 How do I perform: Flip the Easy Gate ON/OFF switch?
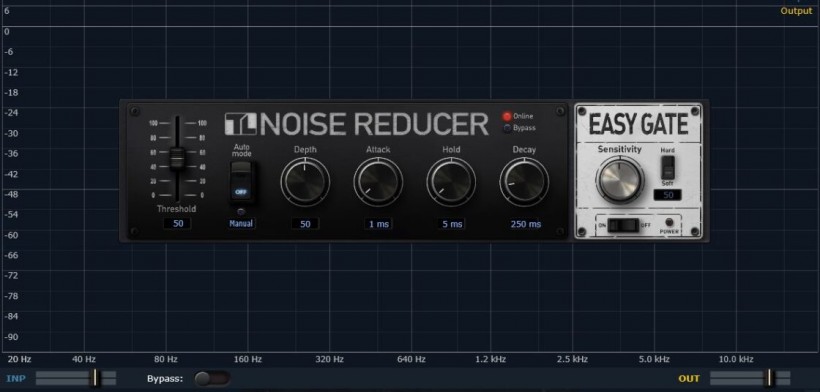click(x=623, y=225)
